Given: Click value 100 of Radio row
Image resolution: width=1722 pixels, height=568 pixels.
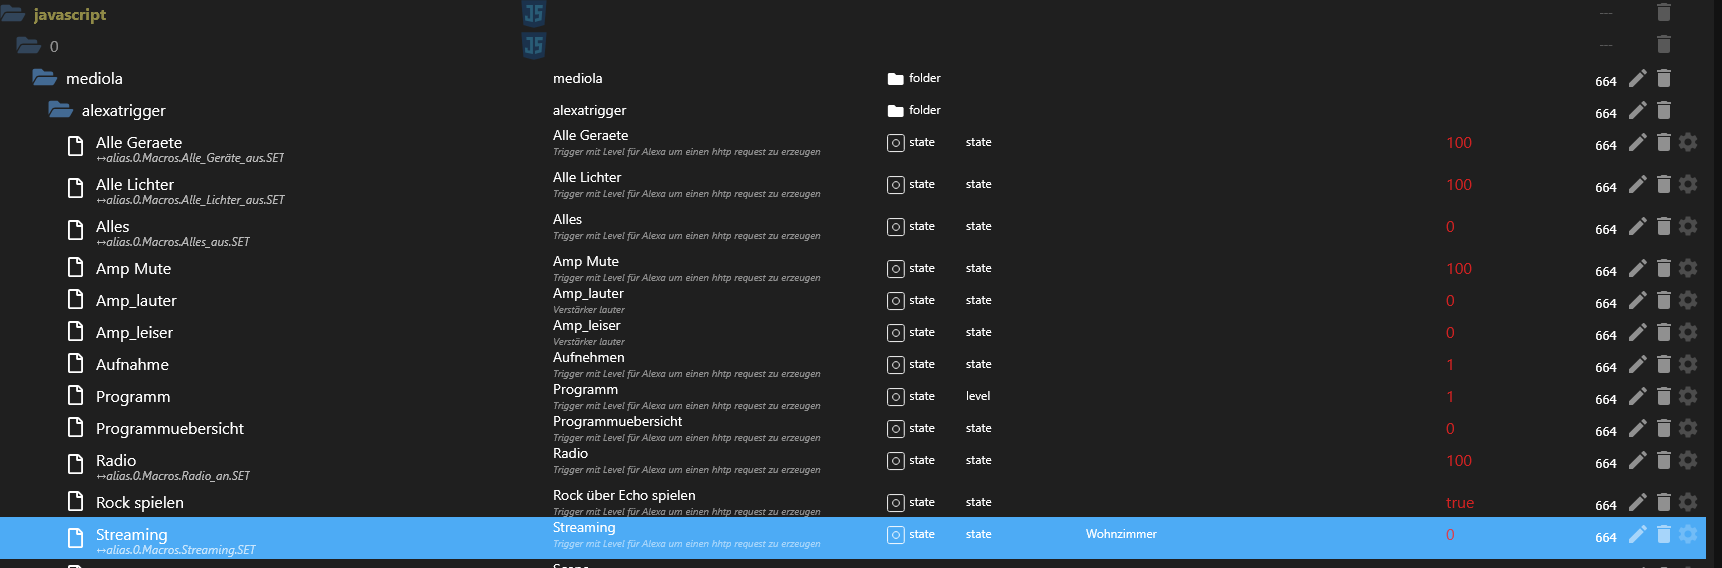Looking at the screenshot, I should (1459, 460).
